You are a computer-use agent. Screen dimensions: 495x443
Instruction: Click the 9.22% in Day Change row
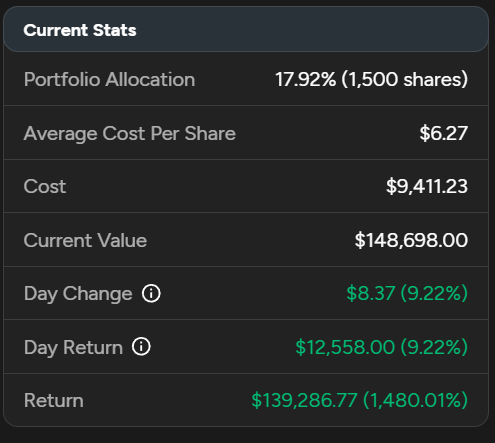434,293
